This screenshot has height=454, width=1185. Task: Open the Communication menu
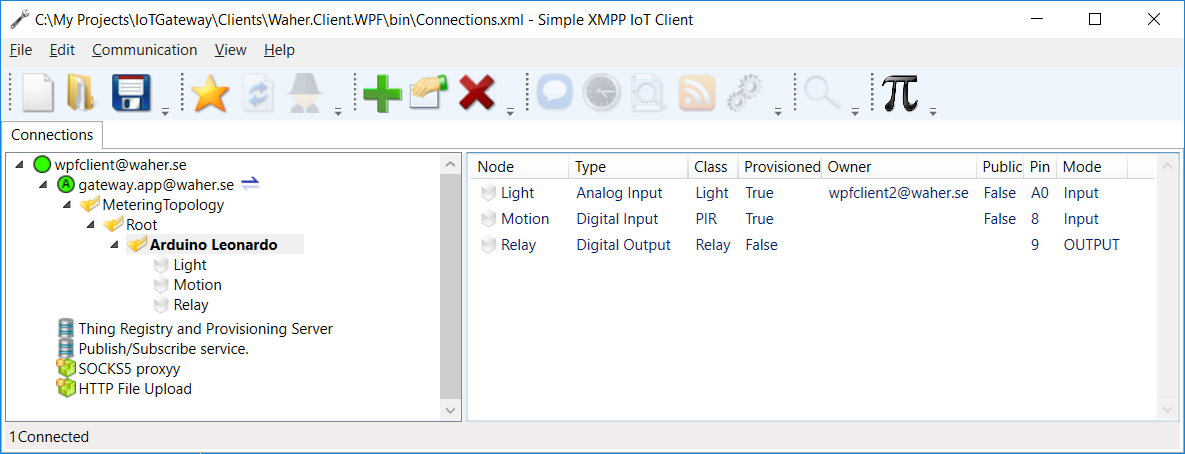click(144, 50)
